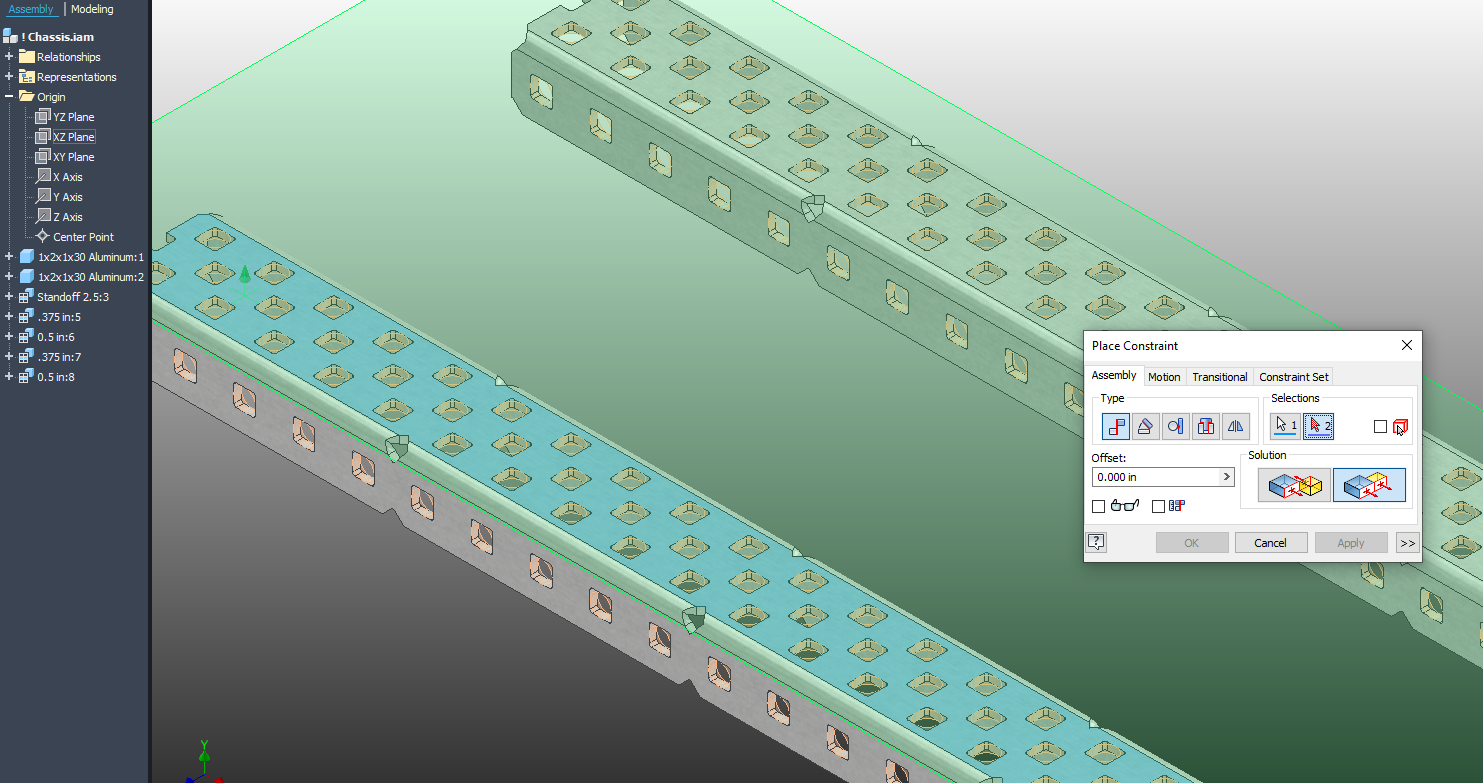Expand the Representations node

click(x=9, y=77)
